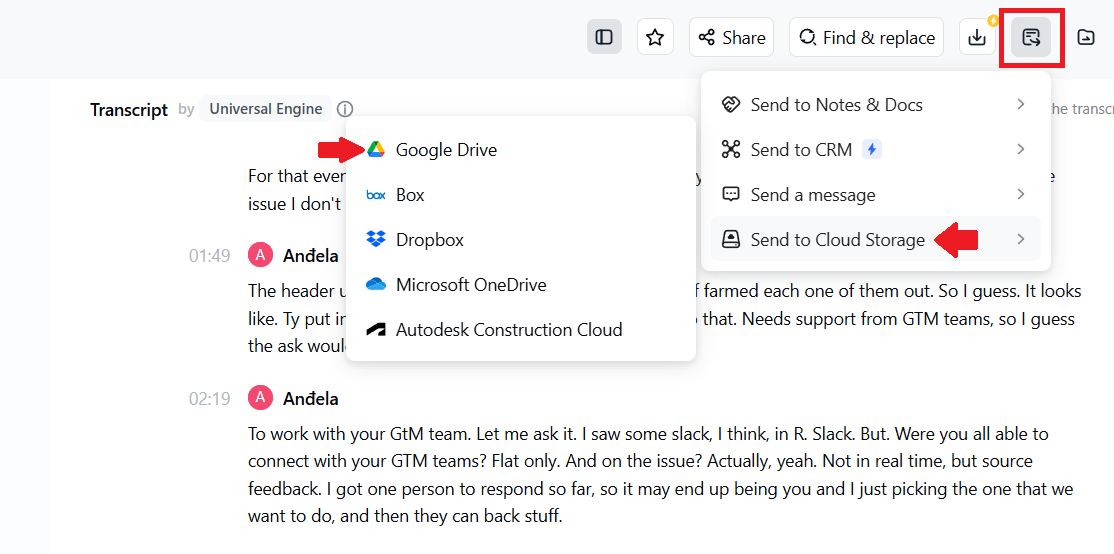Select the Microsoft OneDrive icon
The height and width of the screenshot is (554, 1114).
pos(376,285)
